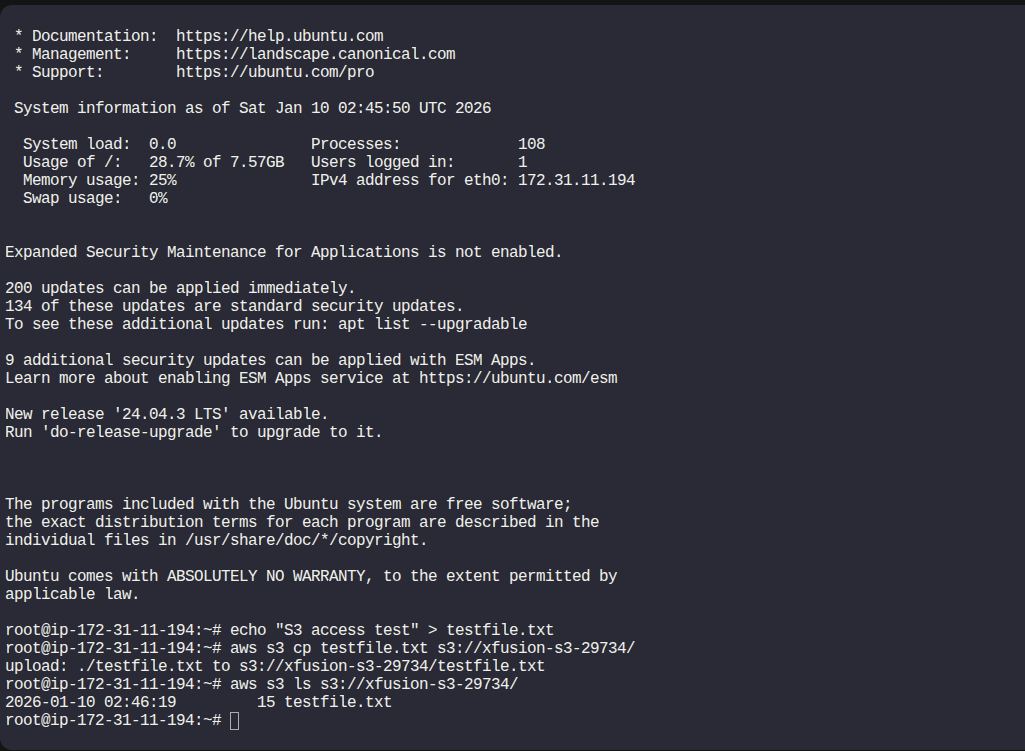Click the Processes value 108

531,144
